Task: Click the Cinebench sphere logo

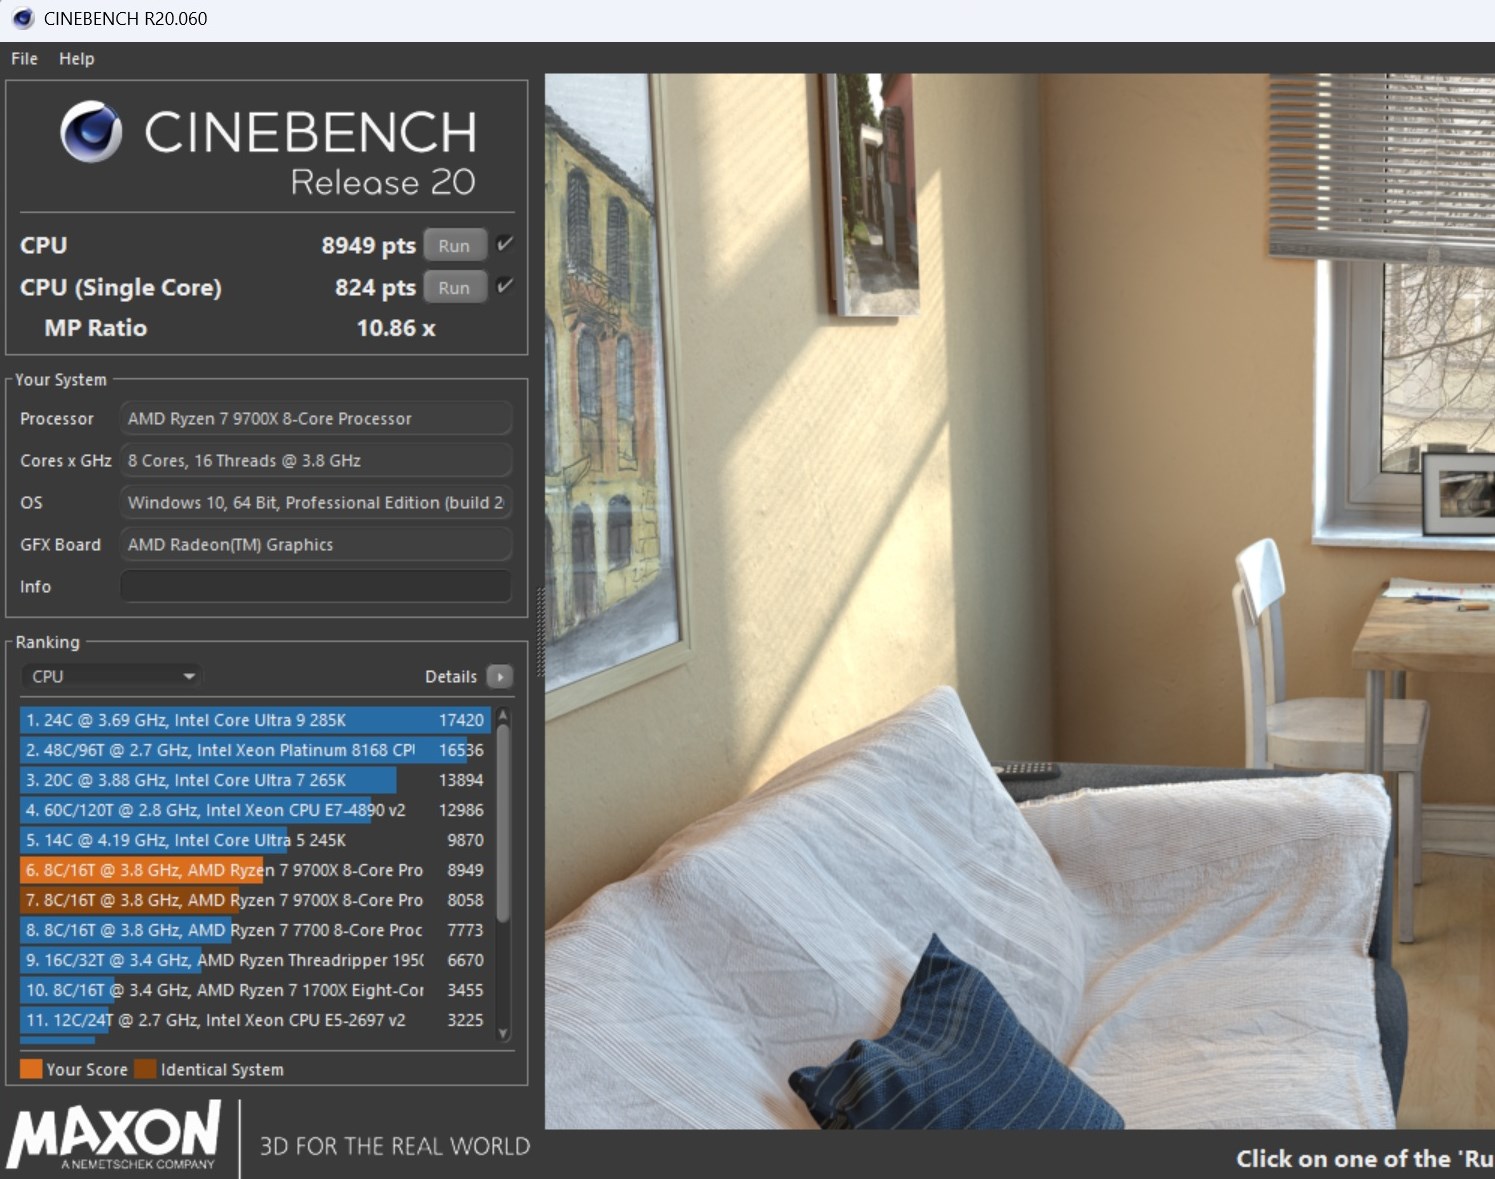Action: [91, 132]
